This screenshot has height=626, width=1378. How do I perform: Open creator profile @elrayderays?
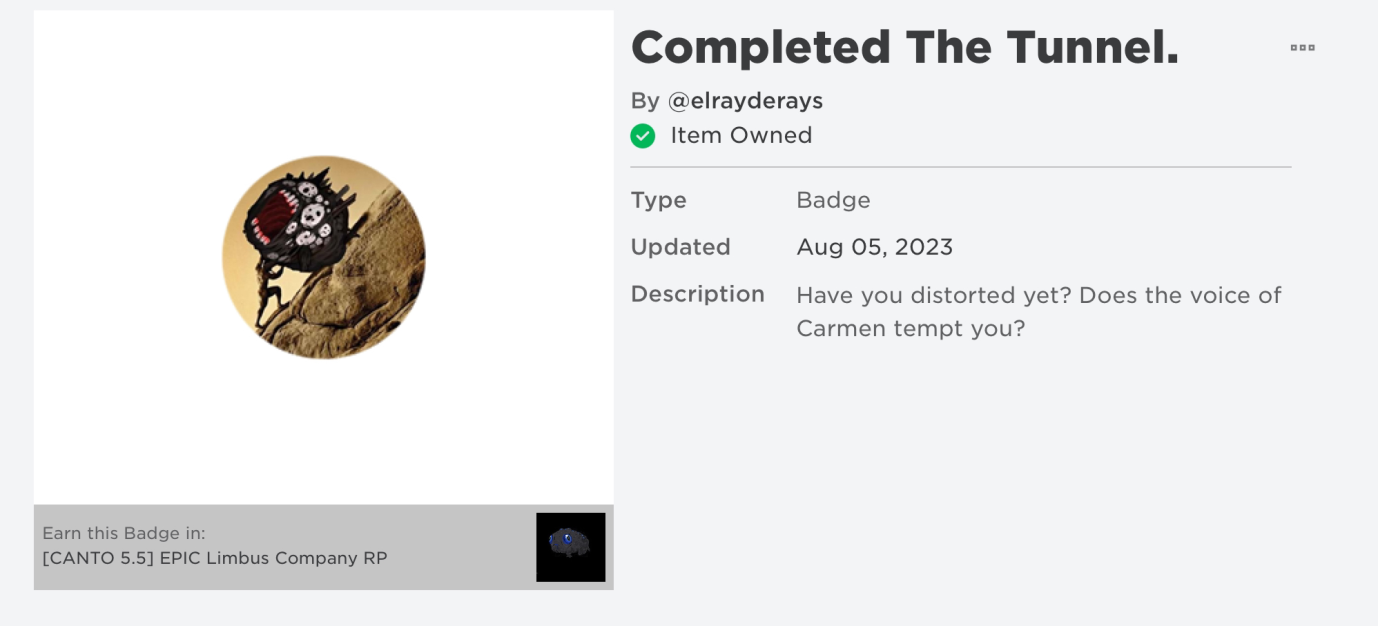745,101
